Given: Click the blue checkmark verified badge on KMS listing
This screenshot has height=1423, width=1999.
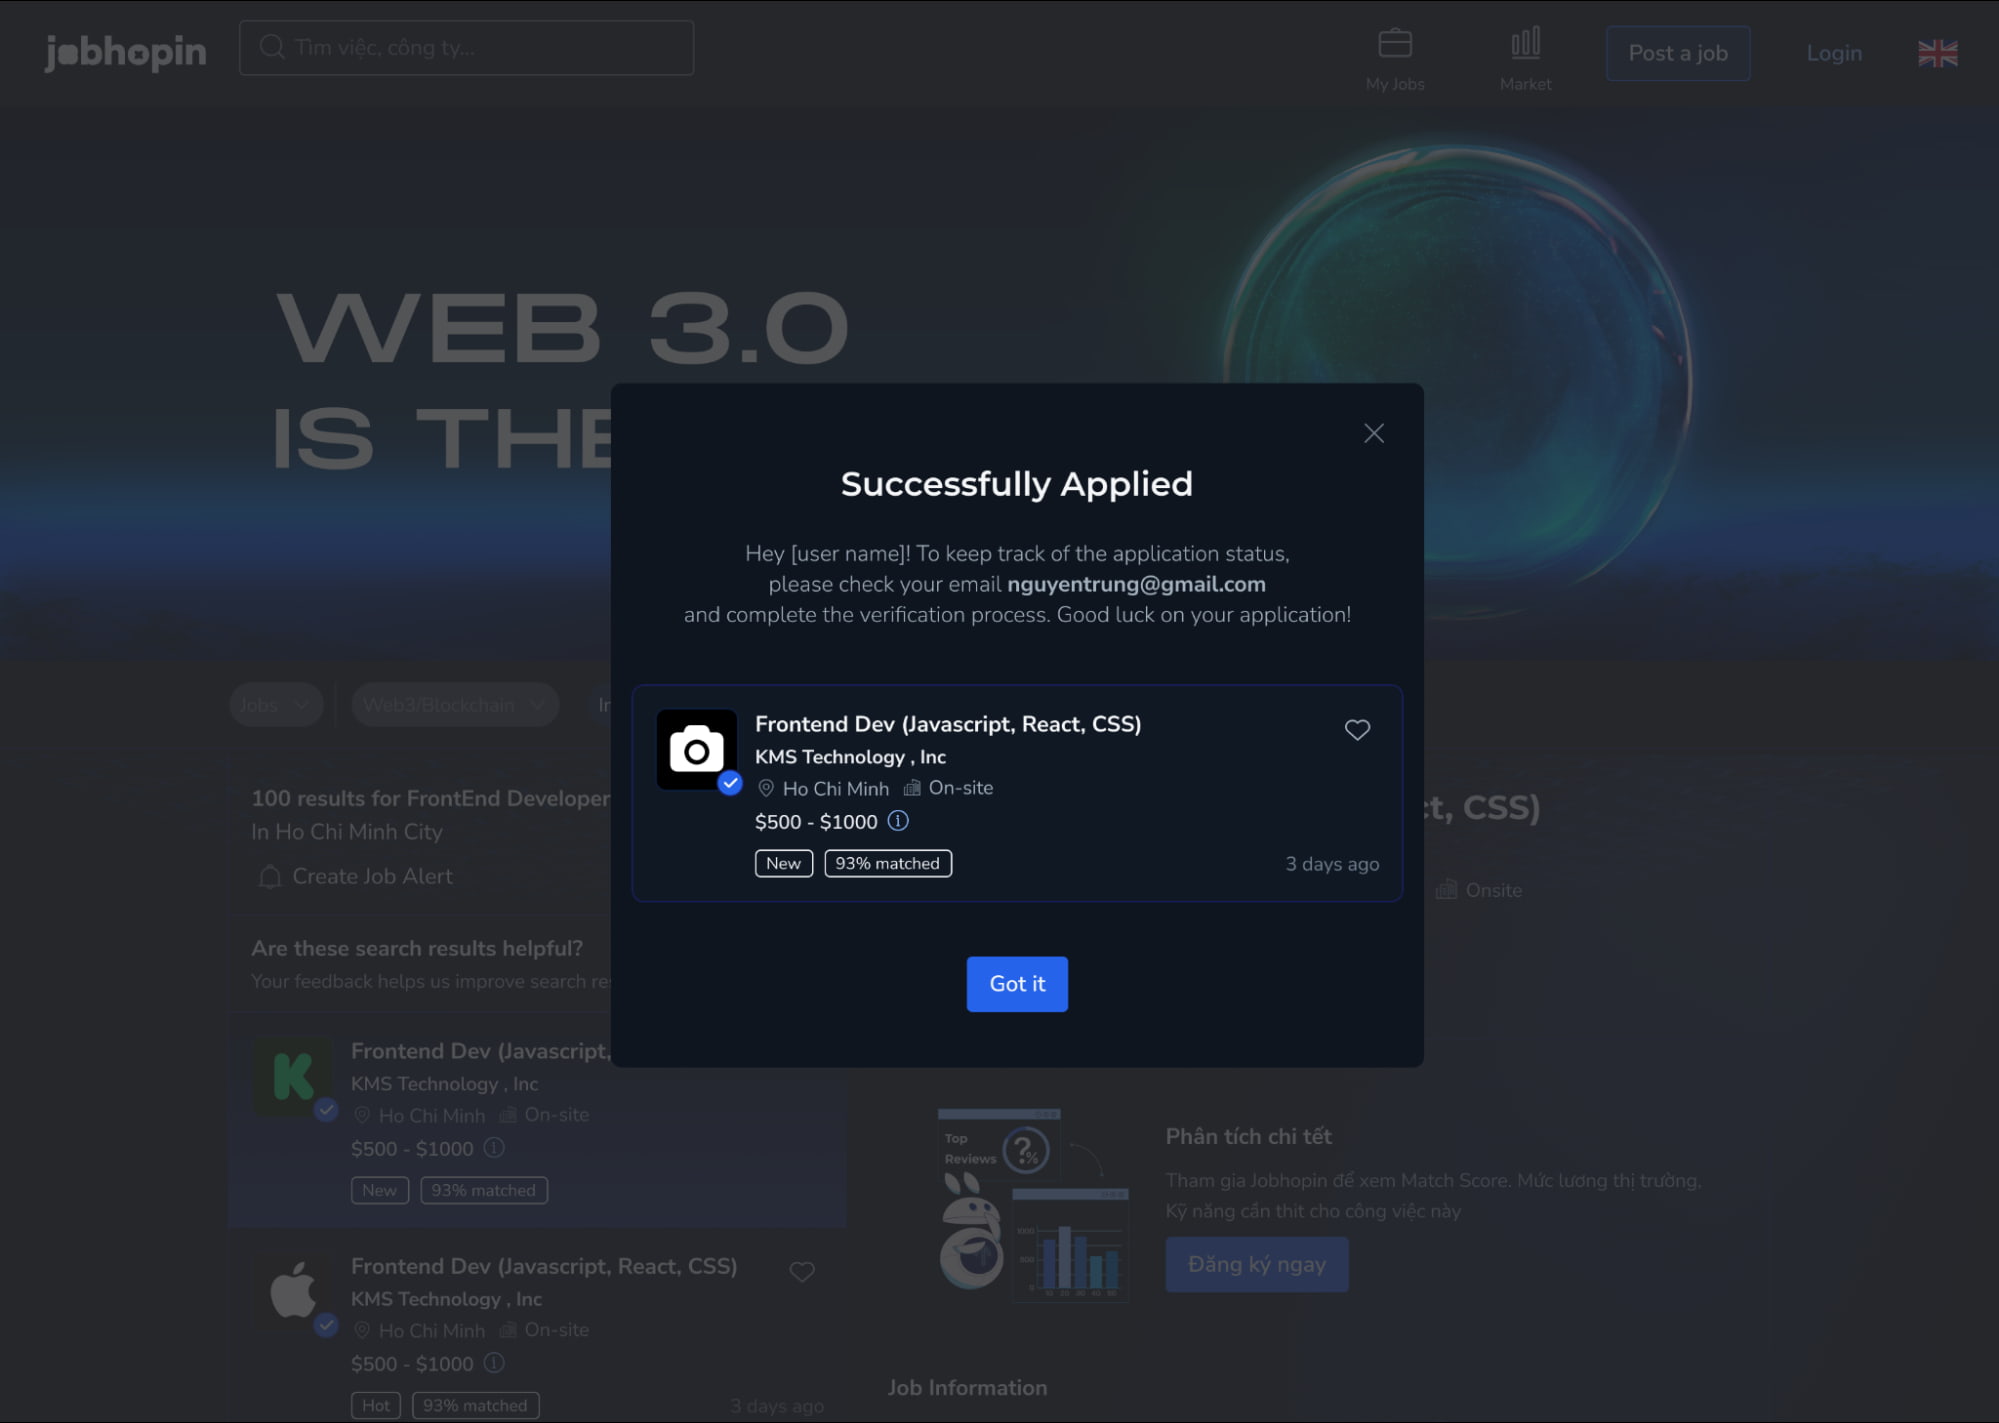Looking at the screenshot, I should pyautogui.click(x=730, y=781).
